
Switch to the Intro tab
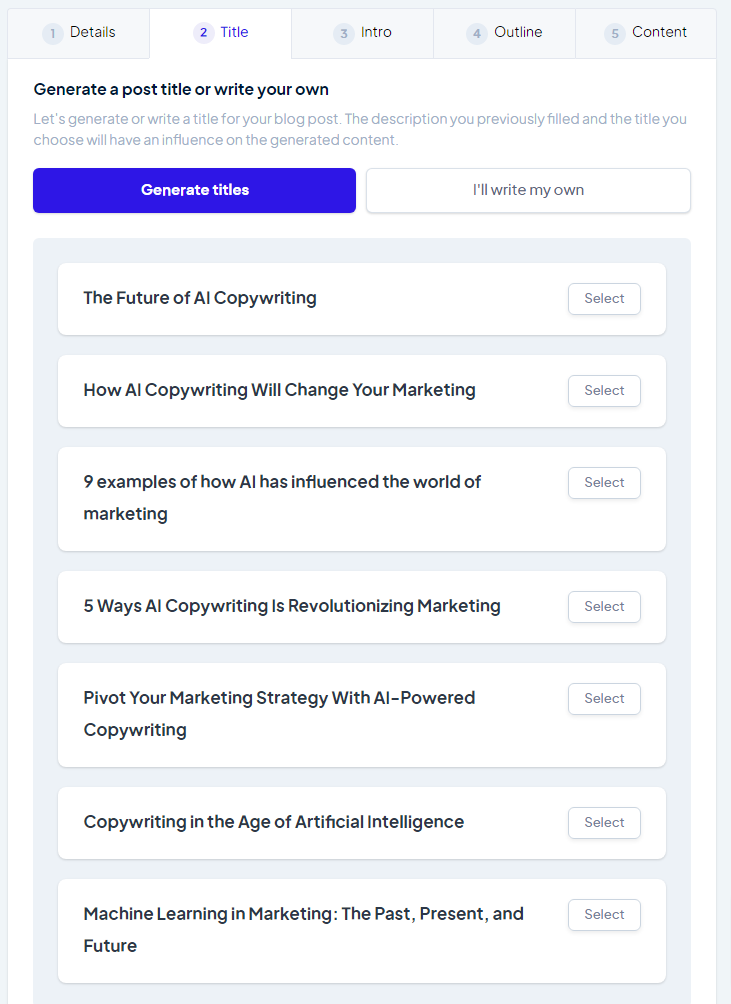click(362, 33)
